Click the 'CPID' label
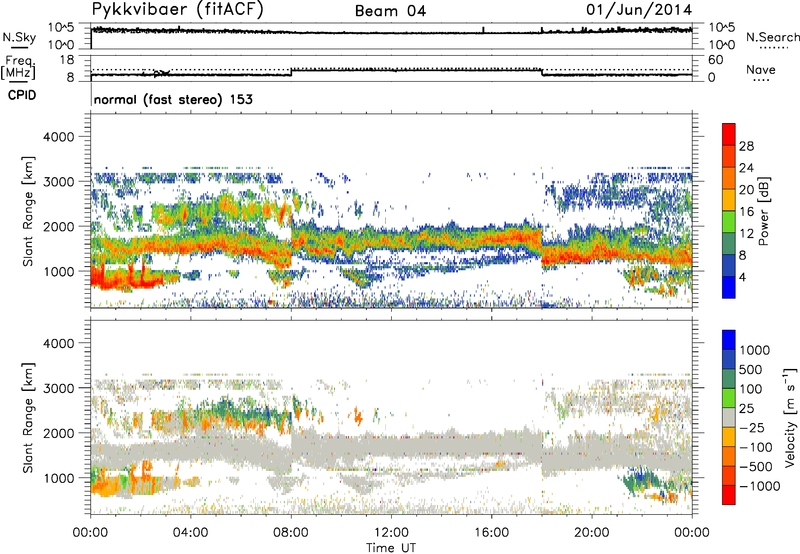This screenshot has width=800, height=554. tap(22, 95)
